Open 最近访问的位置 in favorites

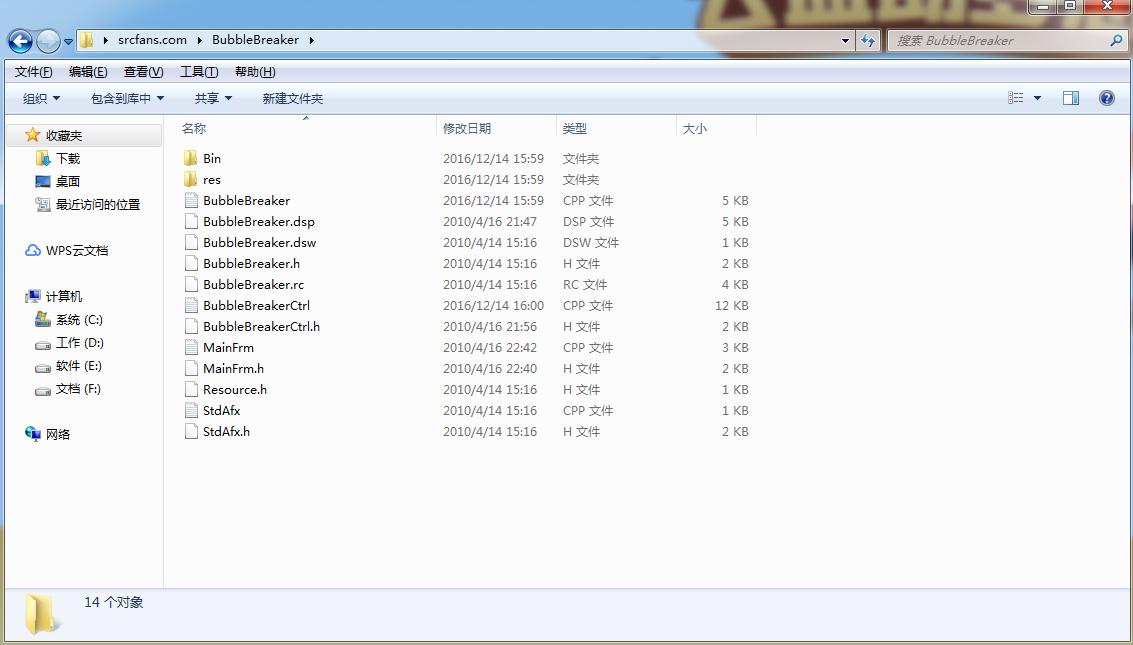pyautogui.click(x=98, y=204)
